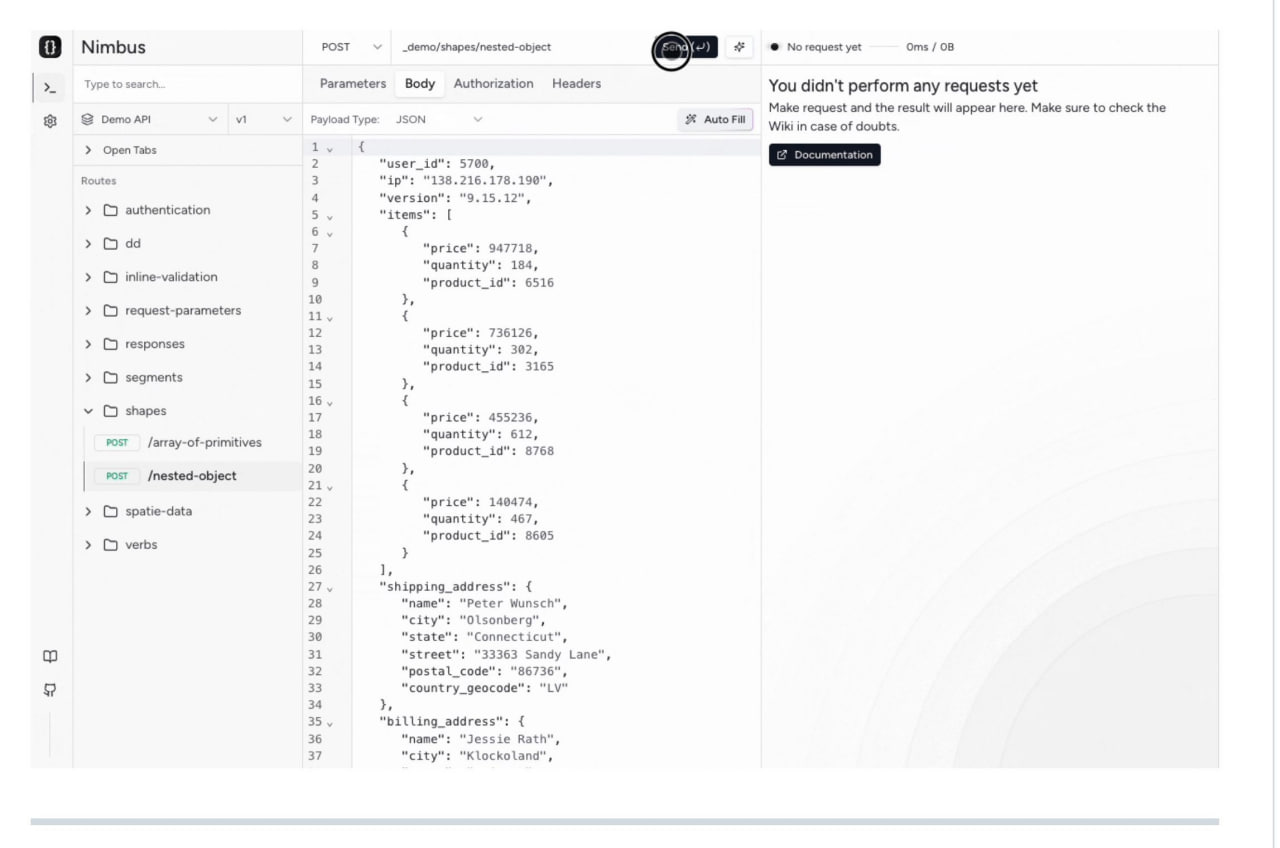Click the "name": "Peter Wunsch" line

484,604
